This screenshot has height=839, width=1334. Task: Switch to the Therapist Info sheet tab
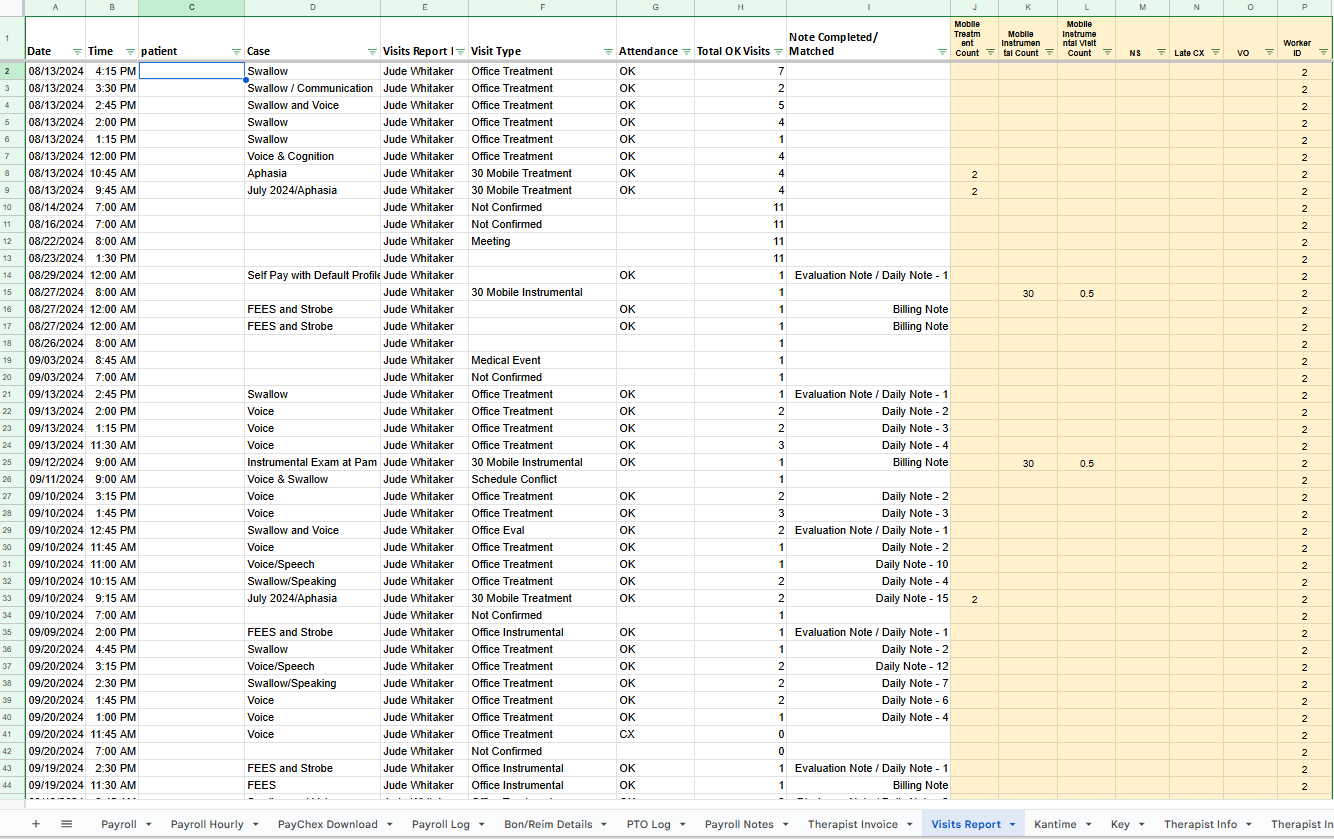1200,825
